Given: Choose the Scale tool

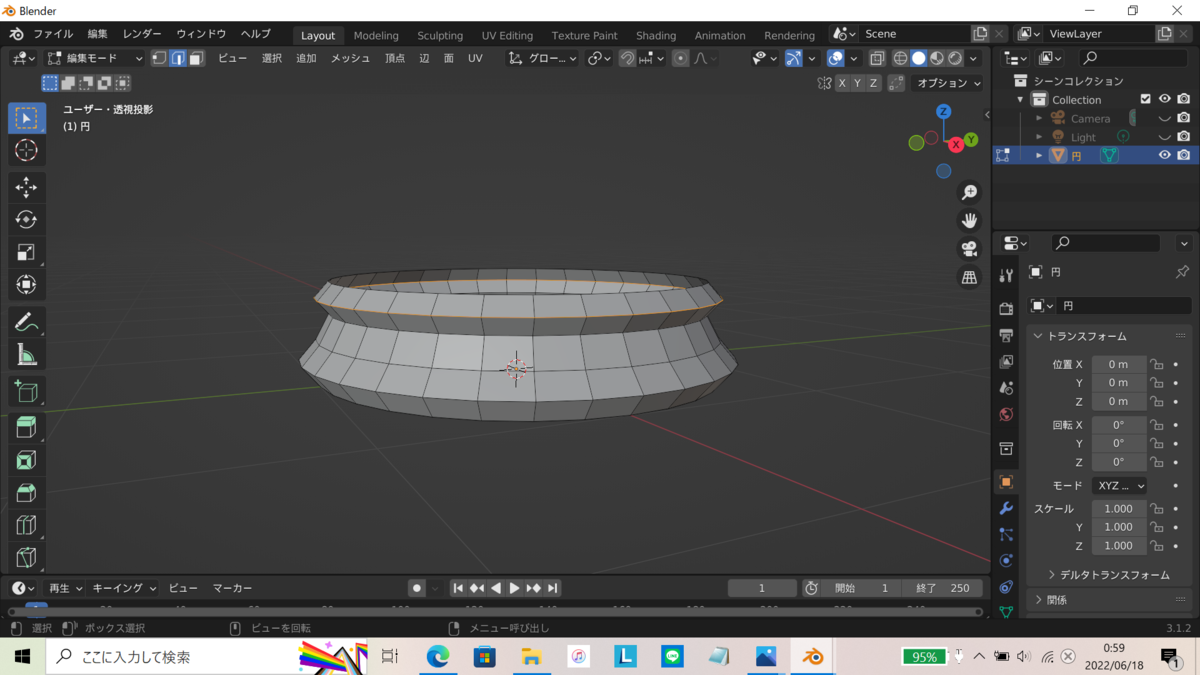Looking at the screenshot, I should [27, 252].
